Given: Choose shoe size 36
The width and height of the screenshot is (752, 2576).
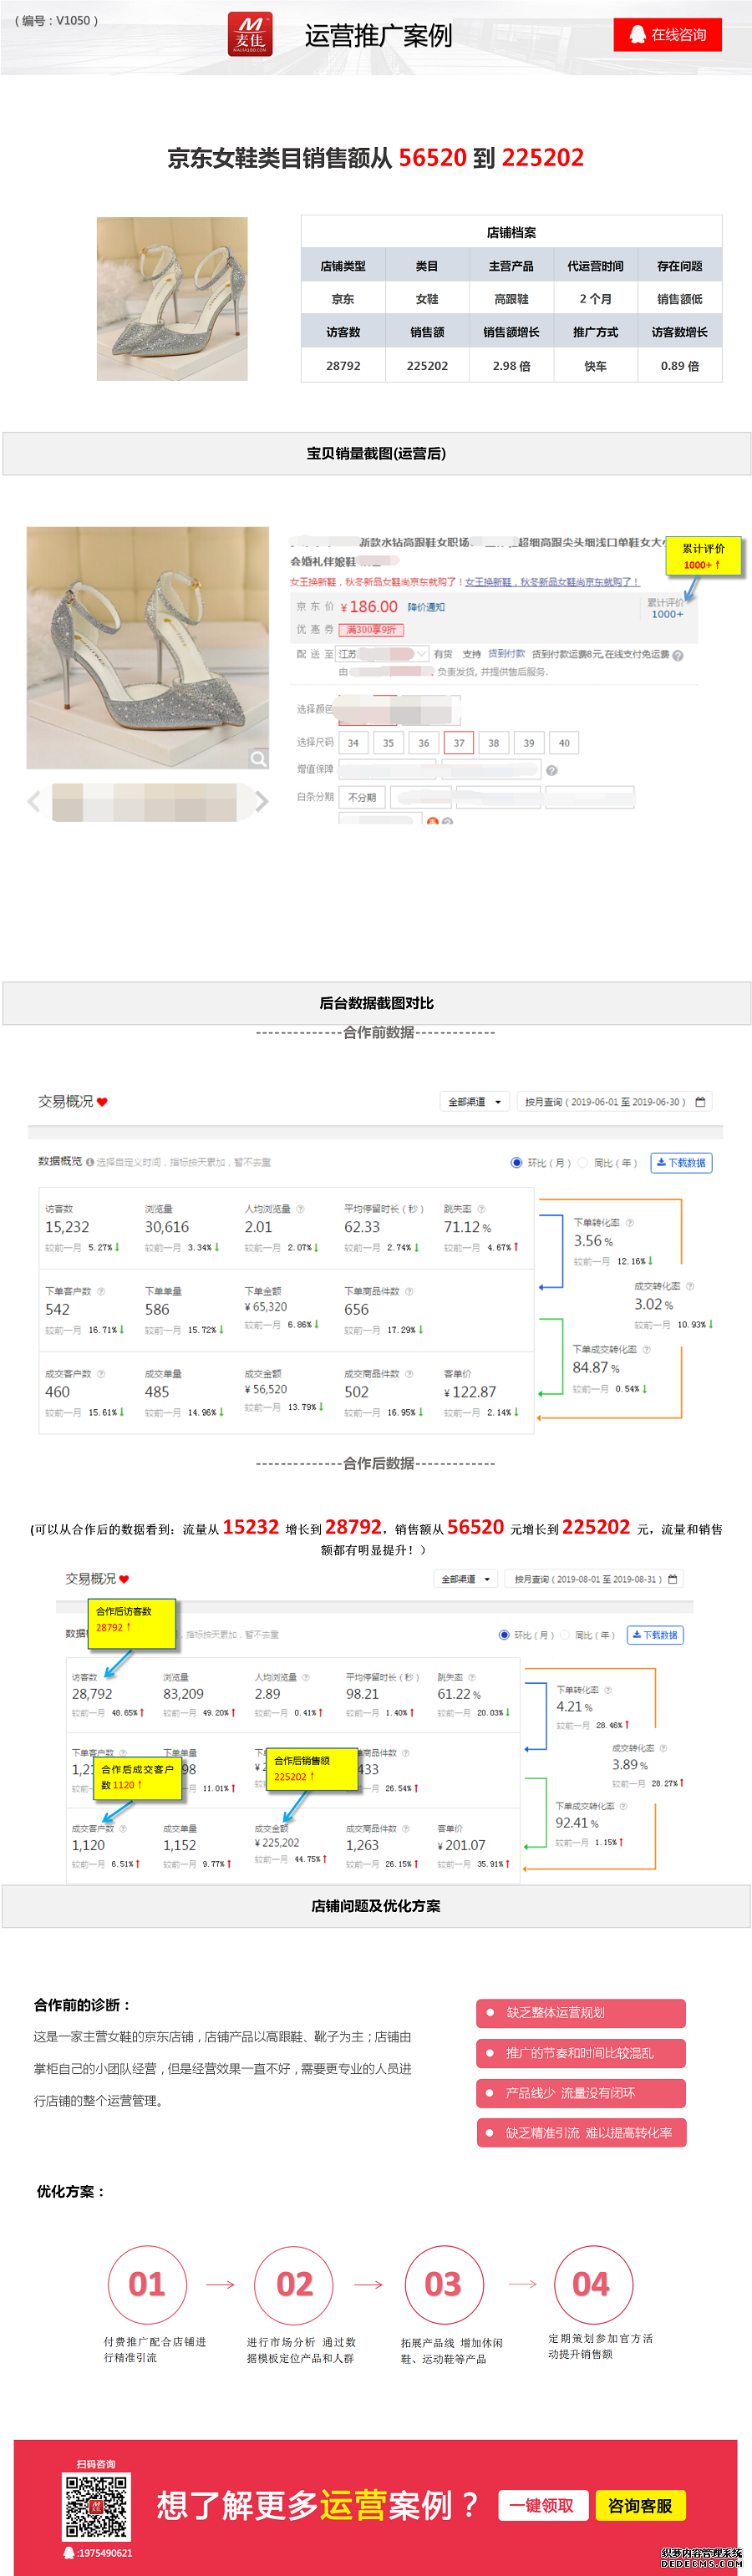Looking at the screenshot, I should click(423, 743).
